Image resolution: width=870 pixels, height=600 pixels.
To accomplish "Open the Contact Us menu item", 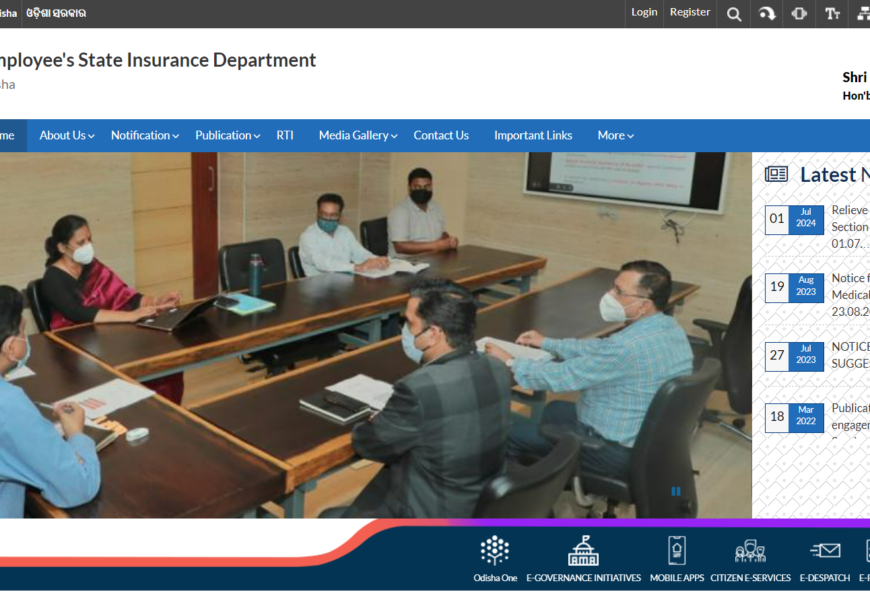I will click(441, 136).
